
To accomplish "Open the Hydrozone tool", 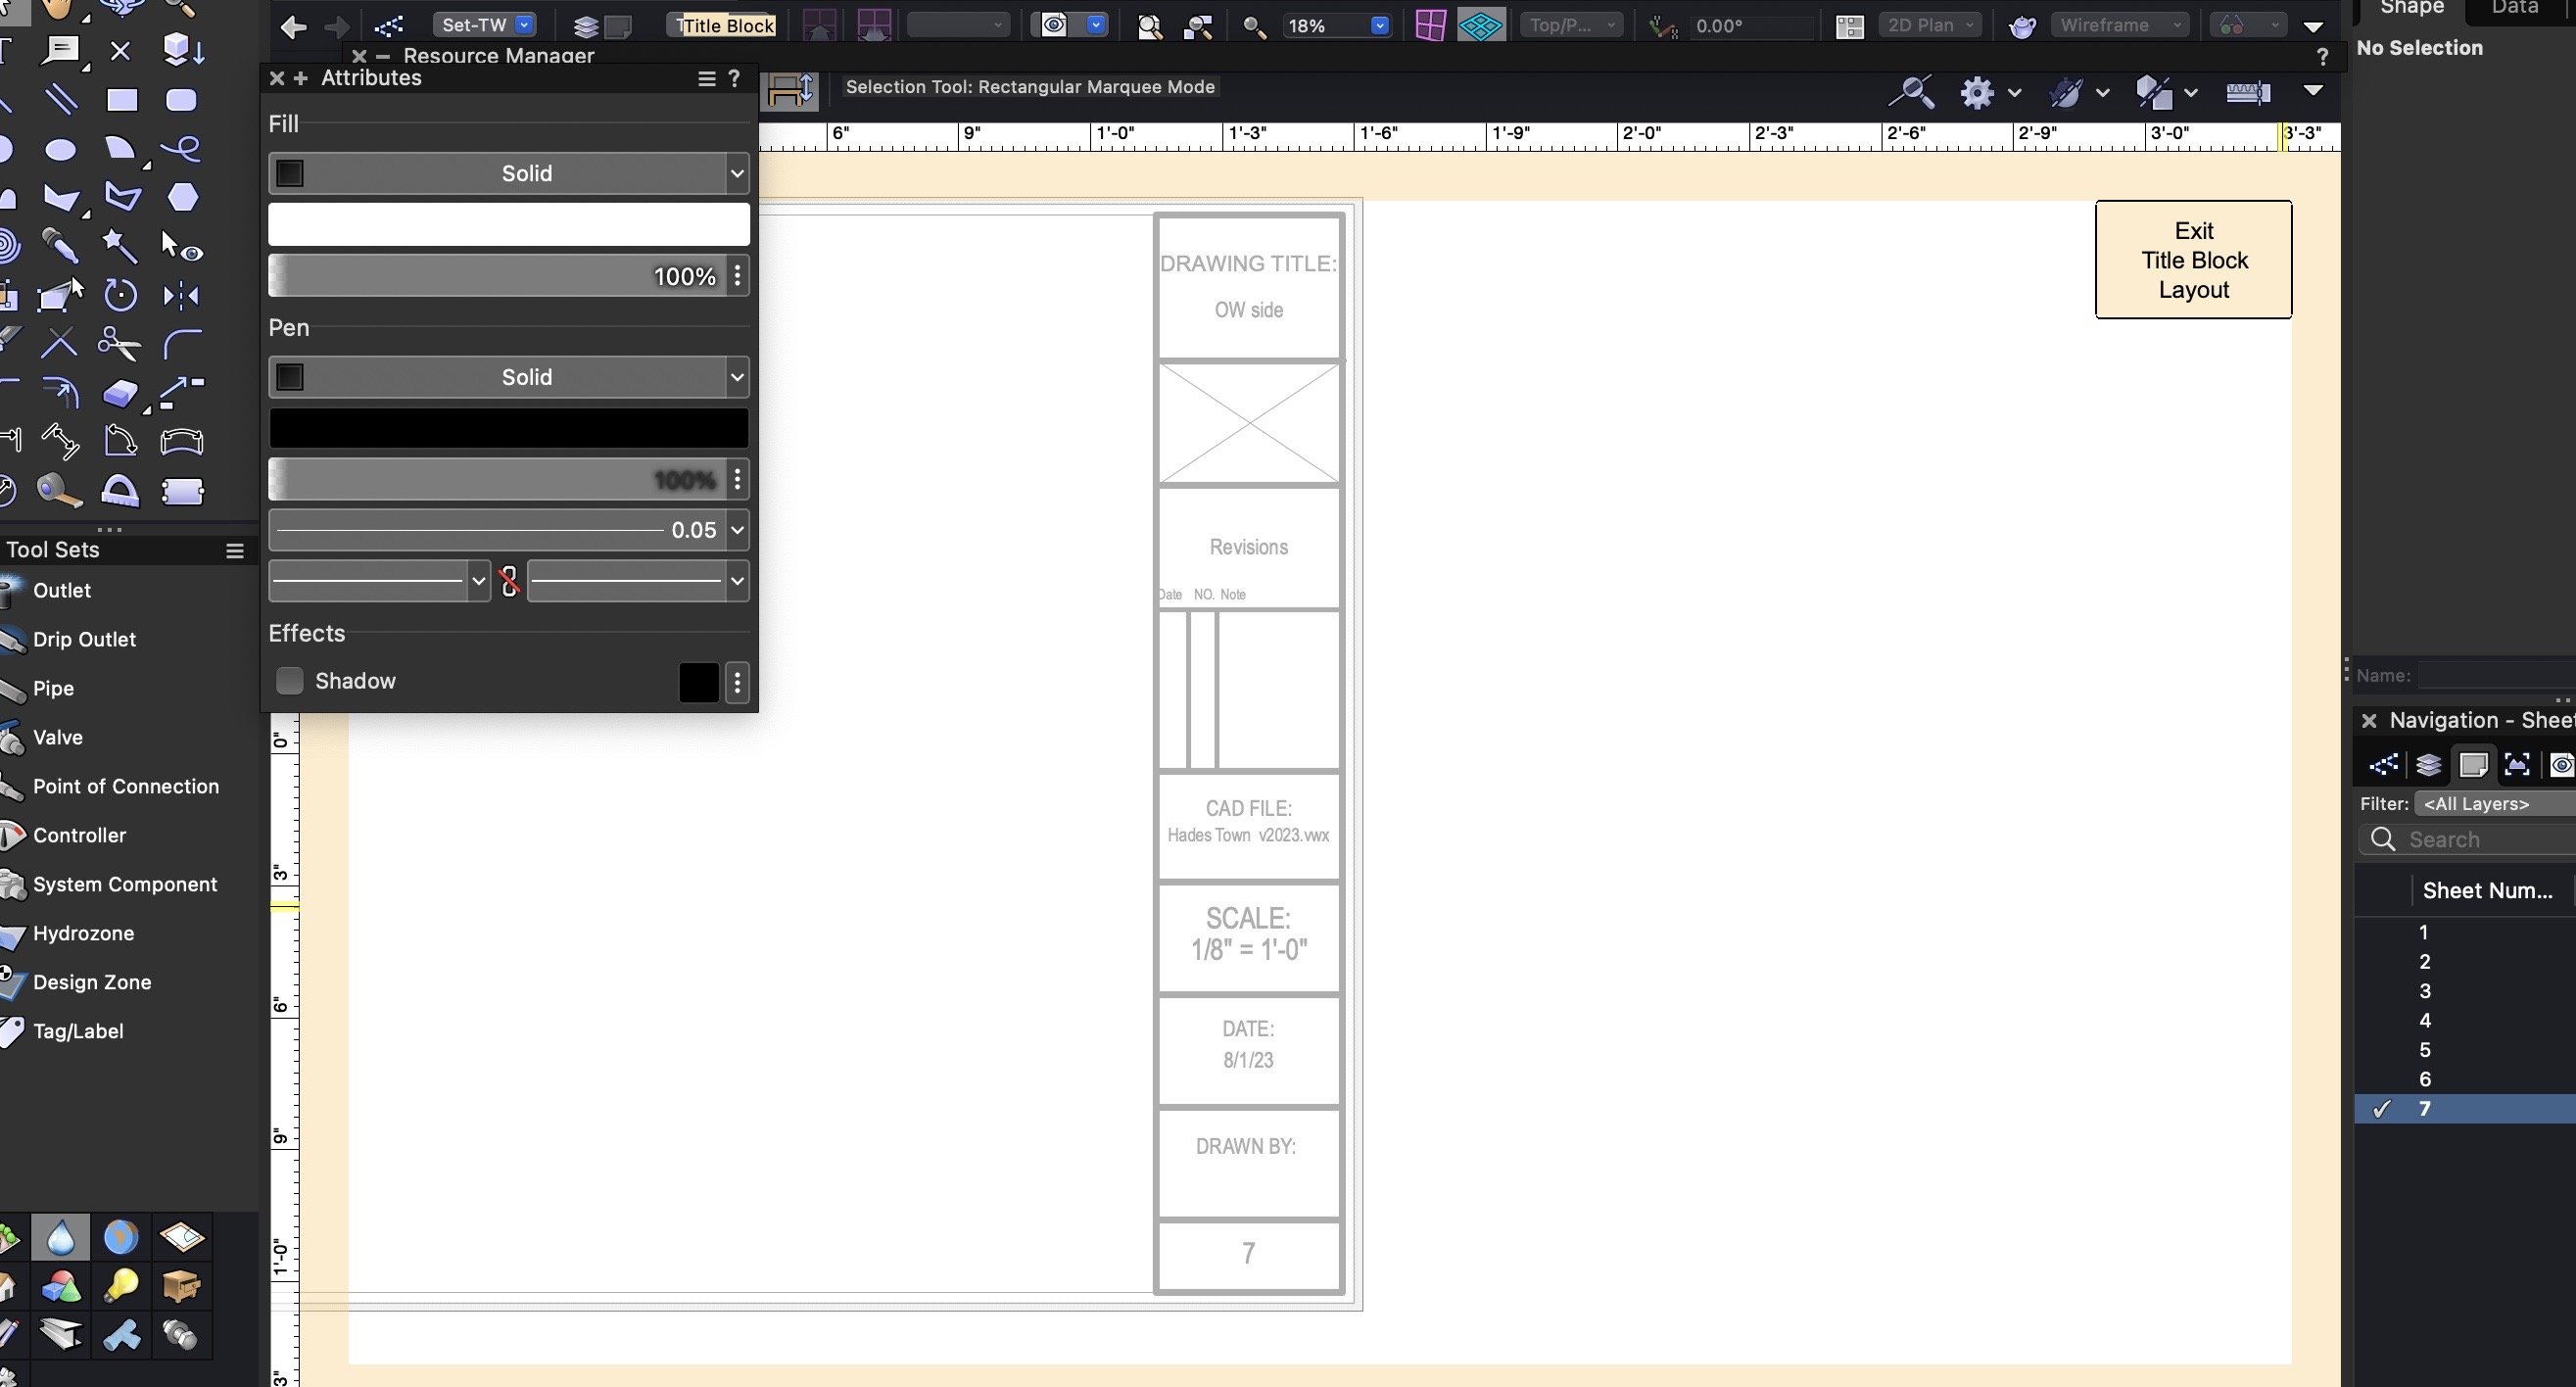I will [x=82, y=933].
